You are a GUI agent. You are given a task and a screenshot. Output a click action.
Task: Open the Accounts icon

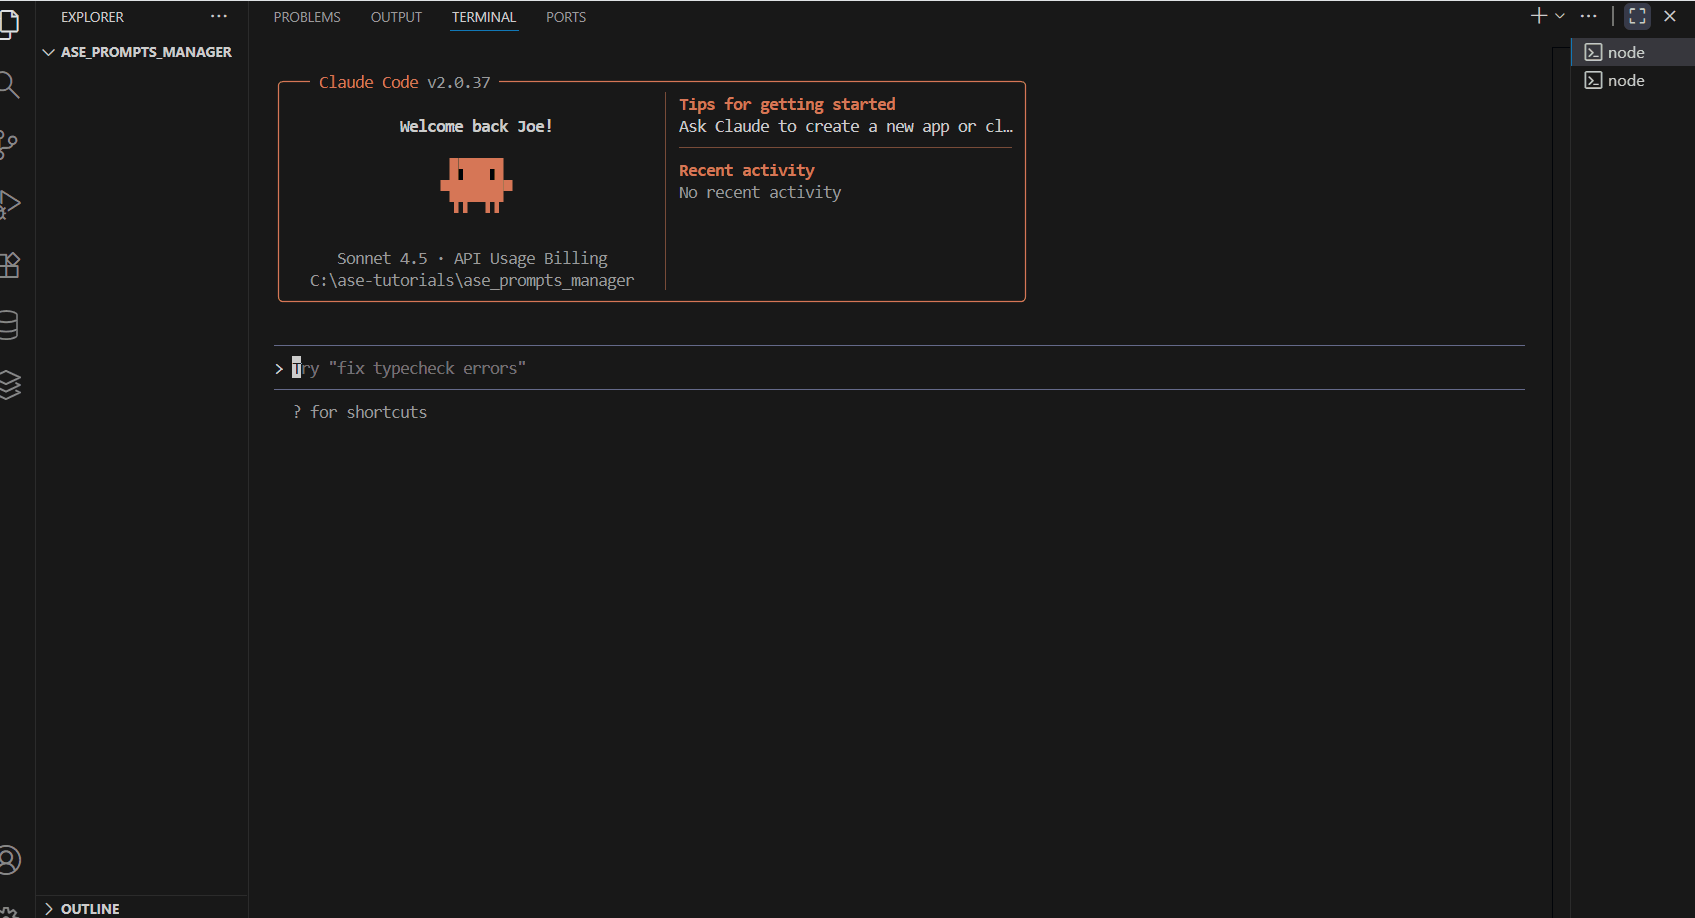9,860
